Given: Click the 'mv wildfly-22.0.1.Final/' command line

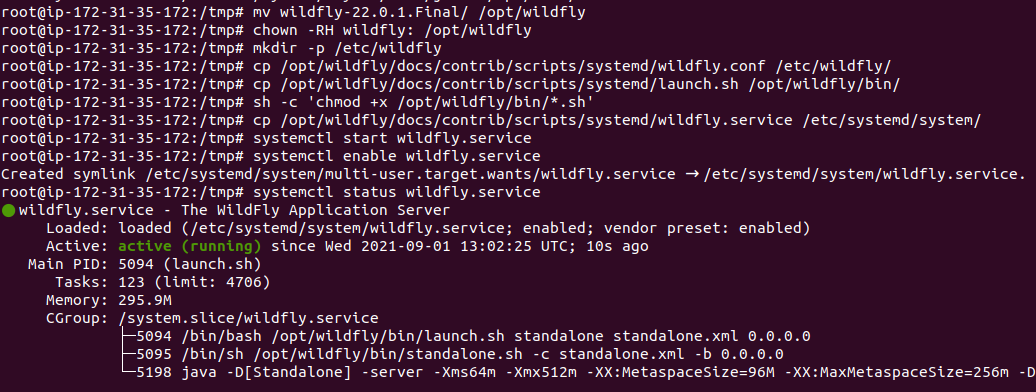Looking at the screenshot, I should [420, 13].
